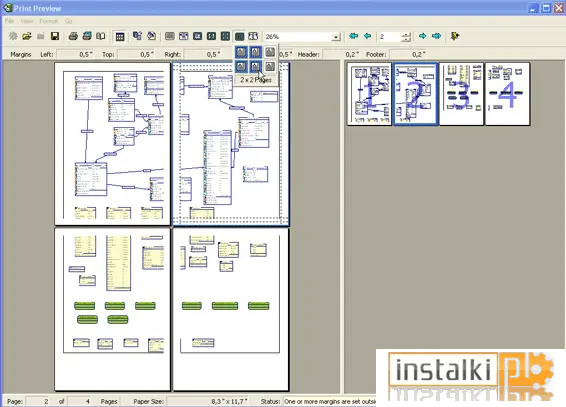Open multiple pages grid icon

pyautogui.click(x=239, y=36)
